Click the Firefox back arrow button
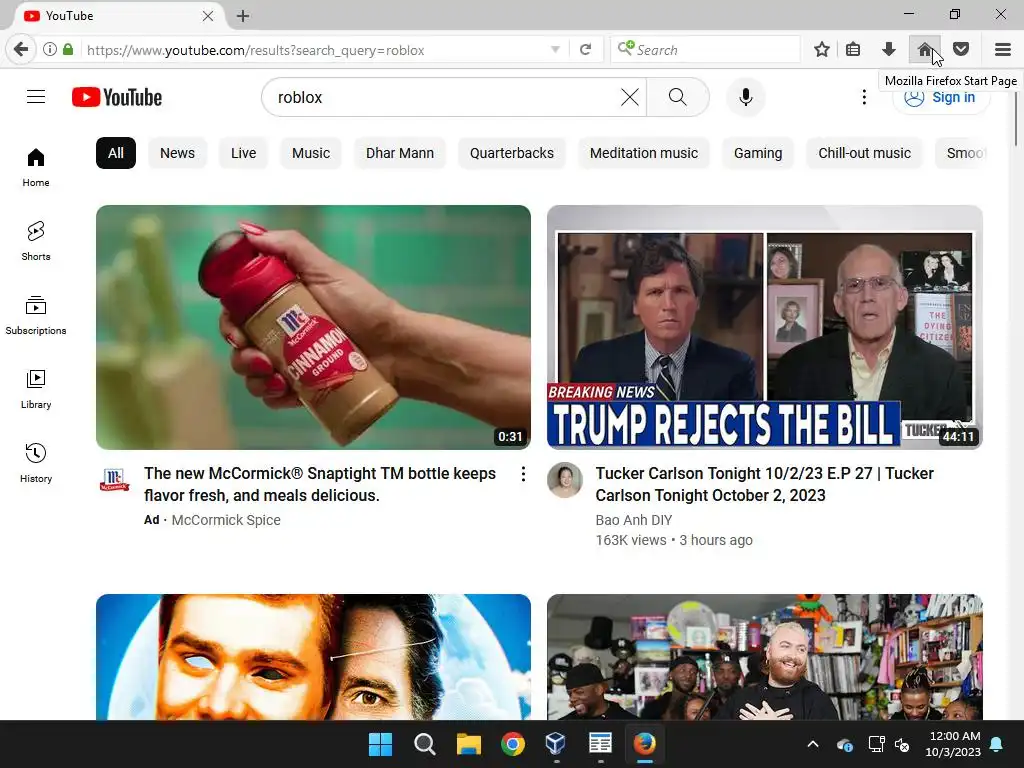Screen dimensions: 1024x768 21,50
